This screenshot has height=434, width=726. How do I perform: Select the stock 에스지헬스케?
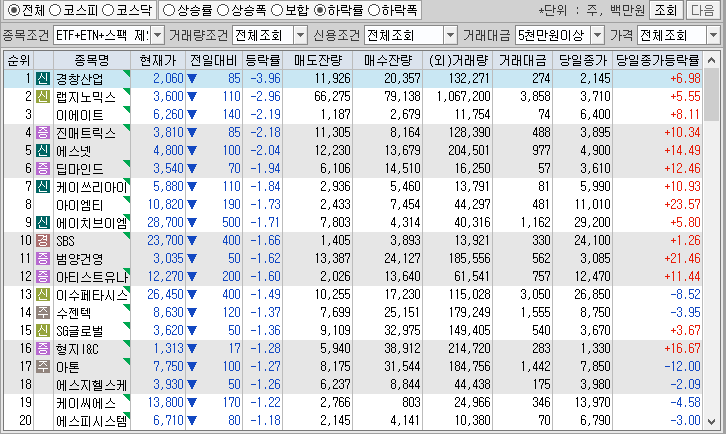(x=92, y=384)
